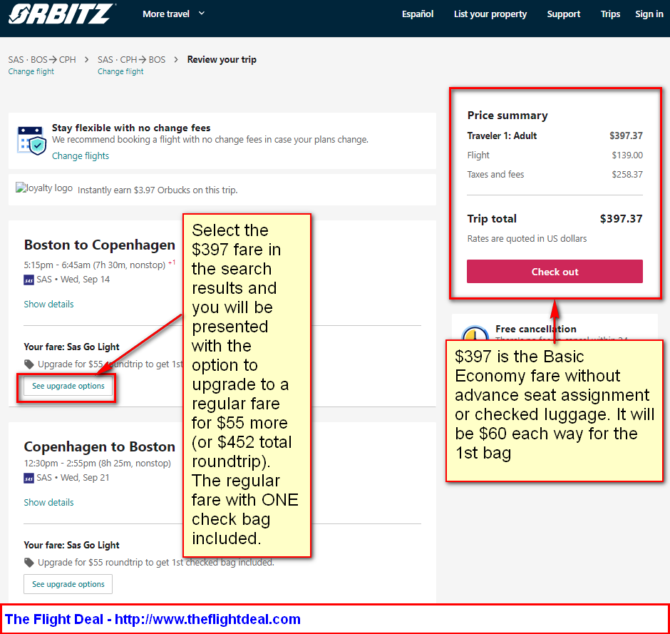
Task: Click the Orbitz logo
Action: coord(61,14)
